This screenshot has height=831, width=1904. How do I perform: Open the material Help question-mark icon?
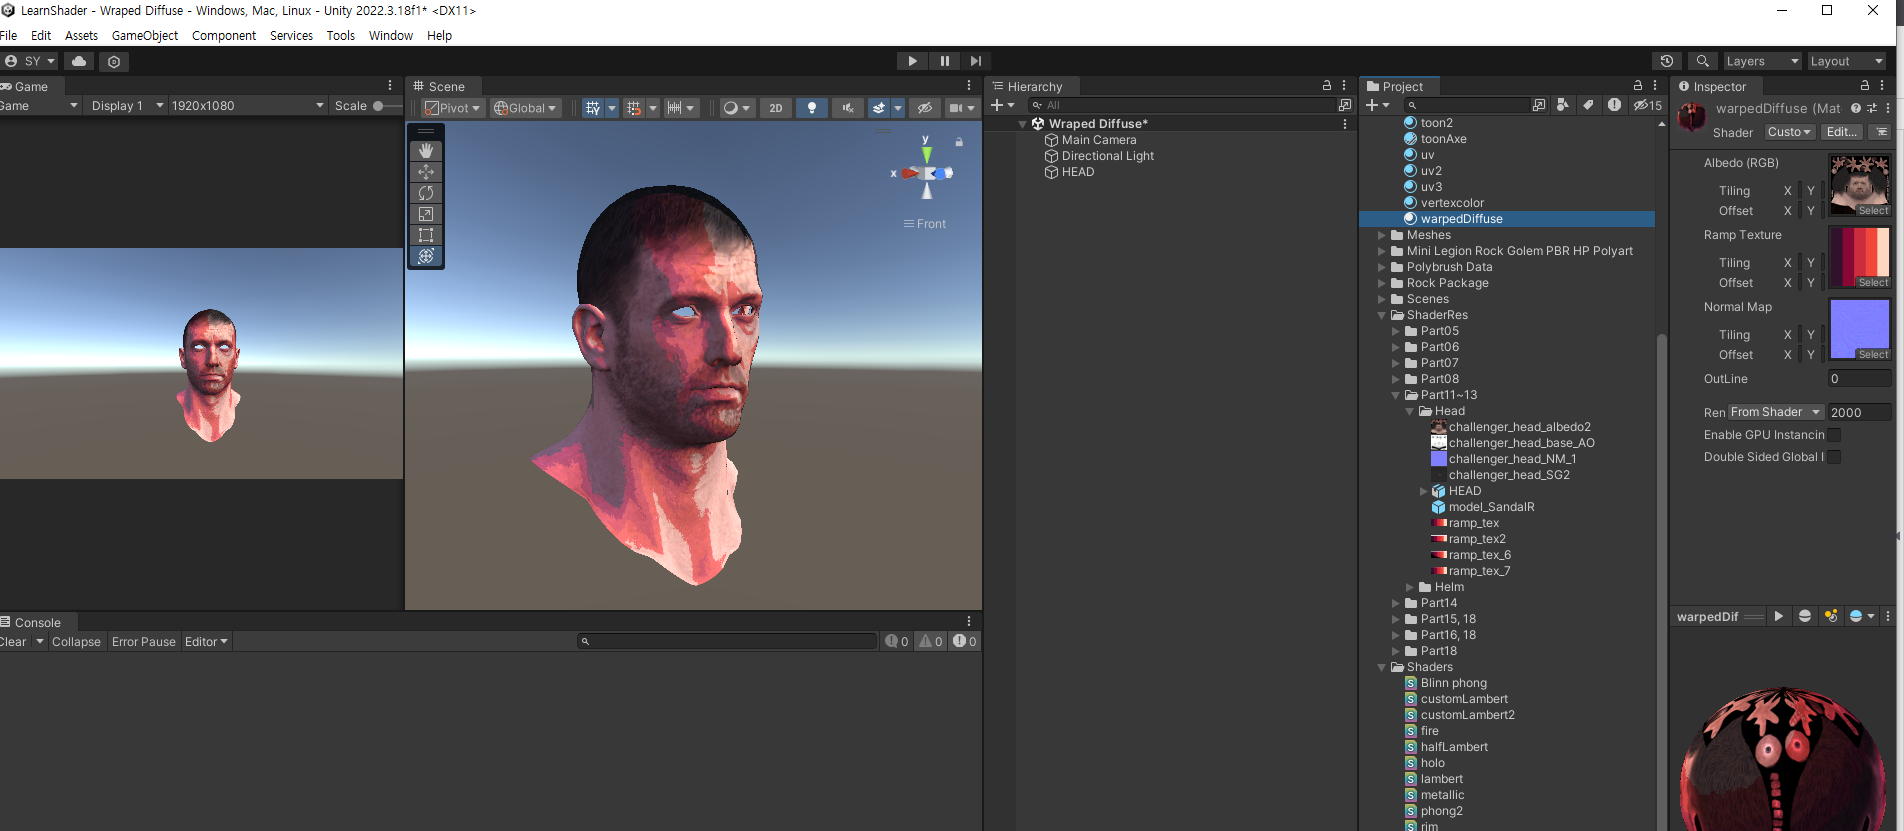(x=1856, y=108)
